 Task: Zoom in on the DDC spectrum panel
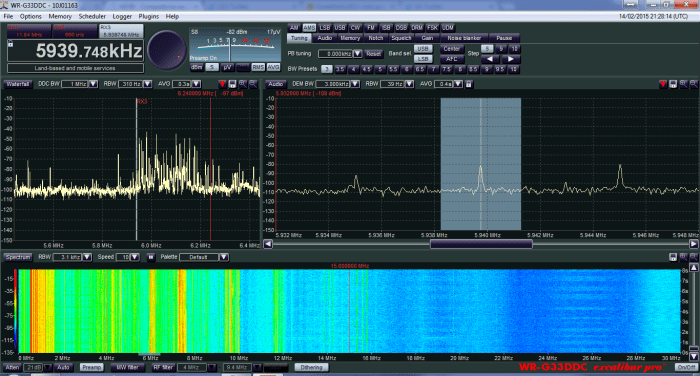click(x=242, y=84)
